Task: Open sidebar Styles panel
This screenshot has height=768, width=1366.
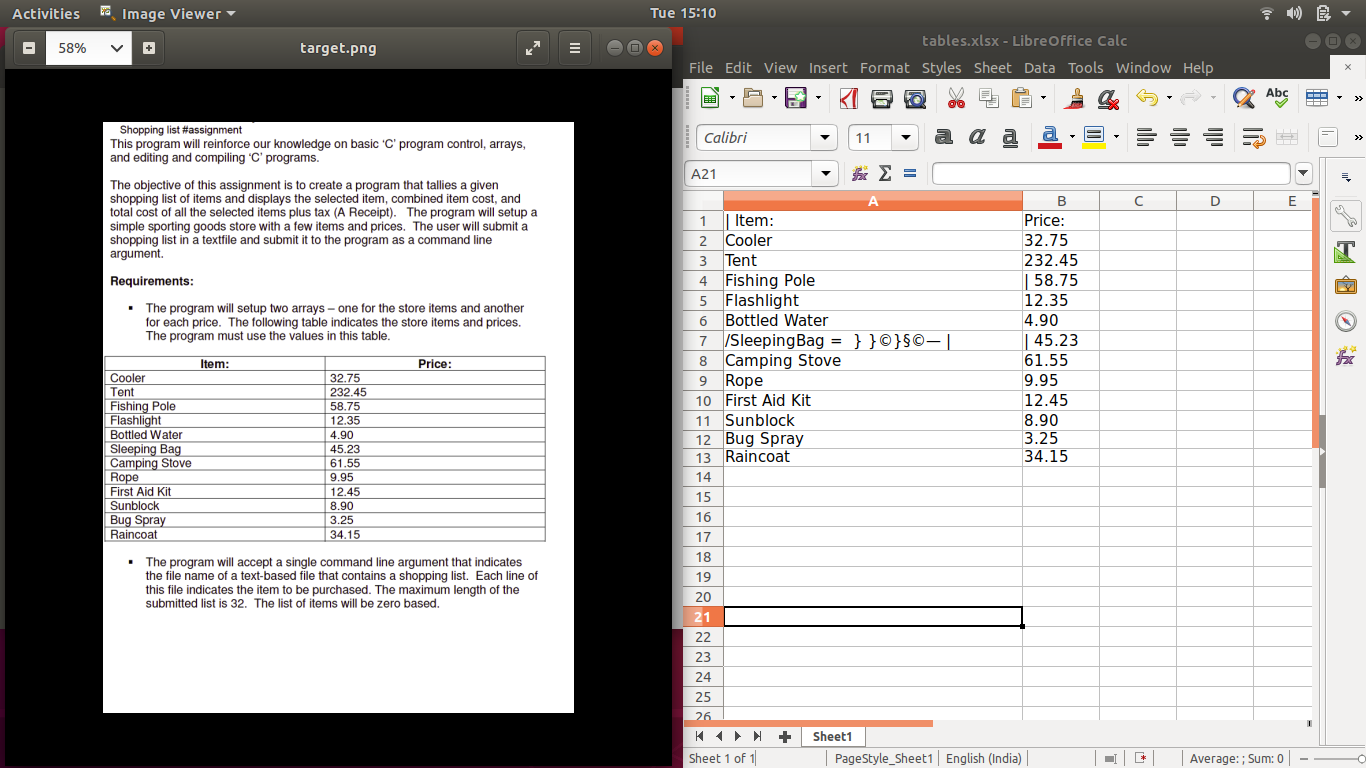Action: (1346, 251)
